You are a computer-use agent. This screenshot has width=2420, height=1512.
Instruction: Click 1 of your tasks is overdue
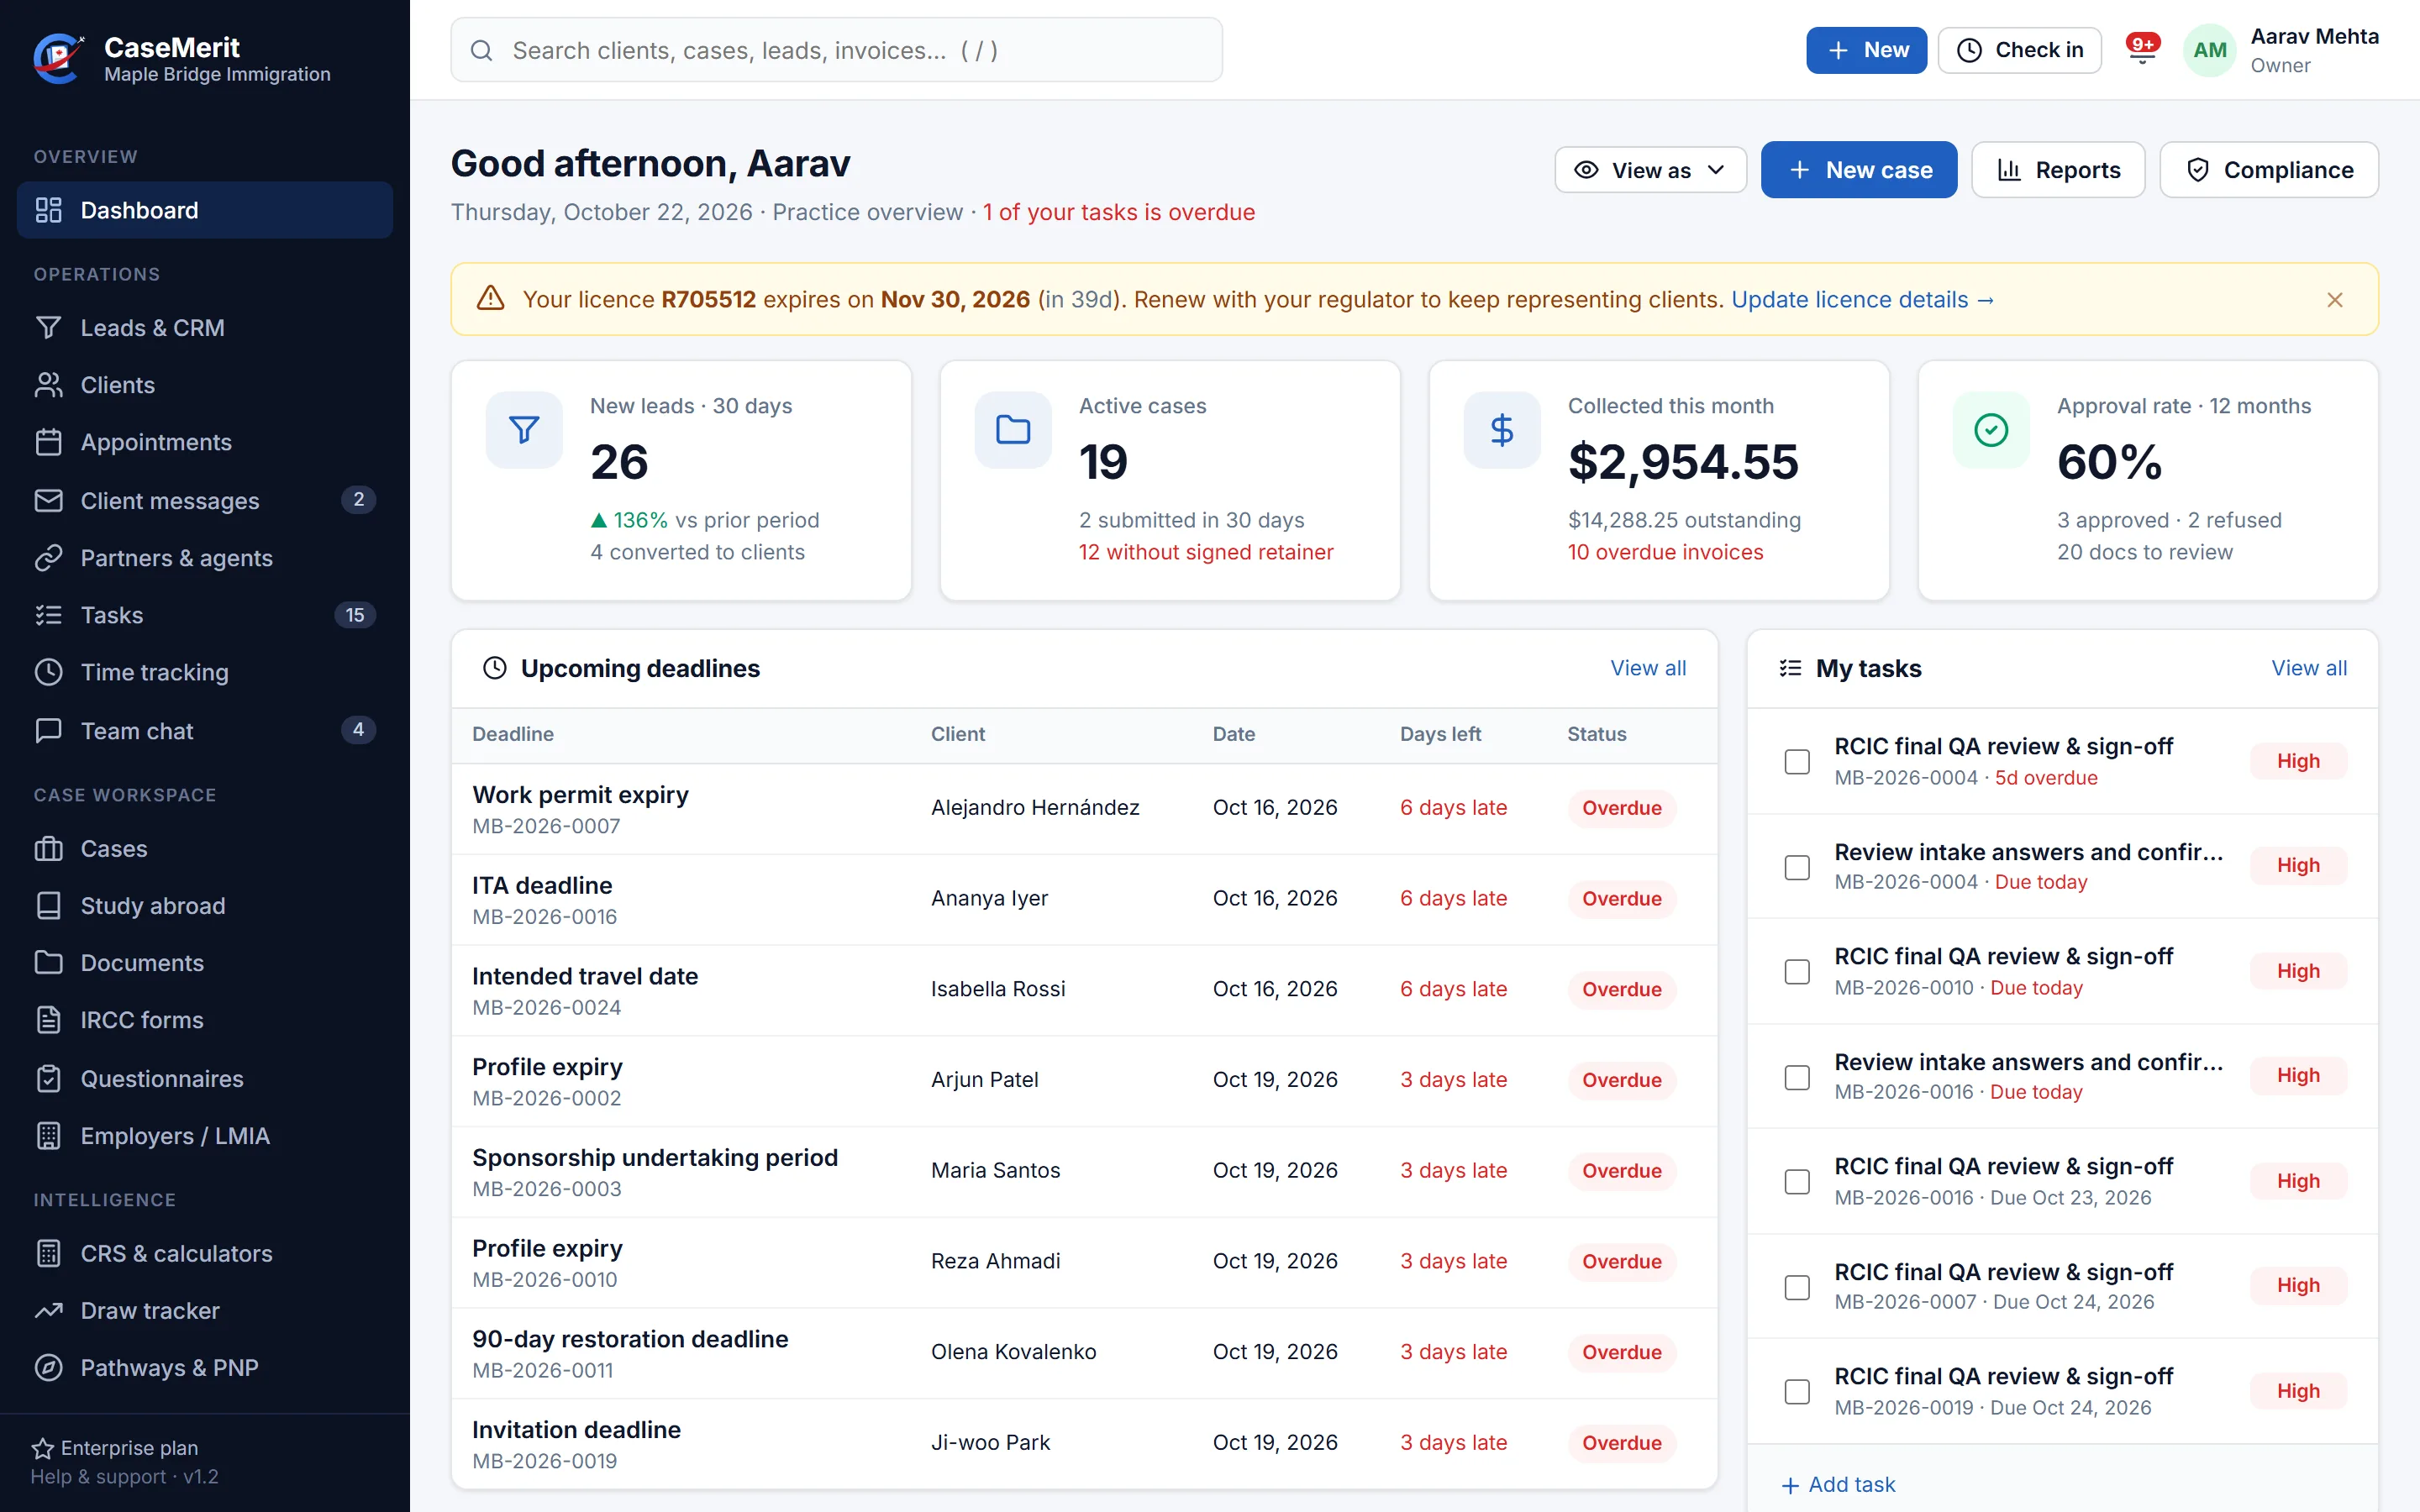coord(1118,212)
